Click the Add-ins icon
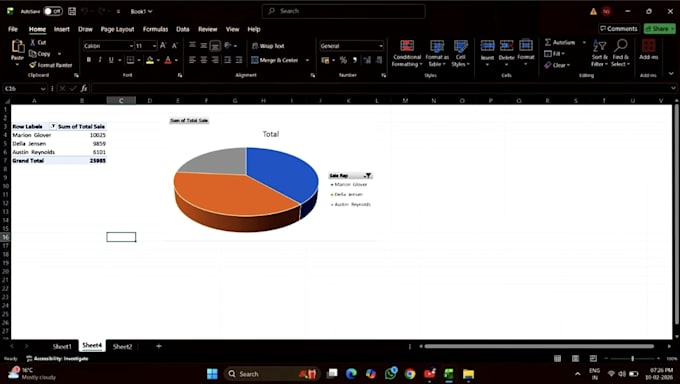The image size is (680, 384). [649, 46]
